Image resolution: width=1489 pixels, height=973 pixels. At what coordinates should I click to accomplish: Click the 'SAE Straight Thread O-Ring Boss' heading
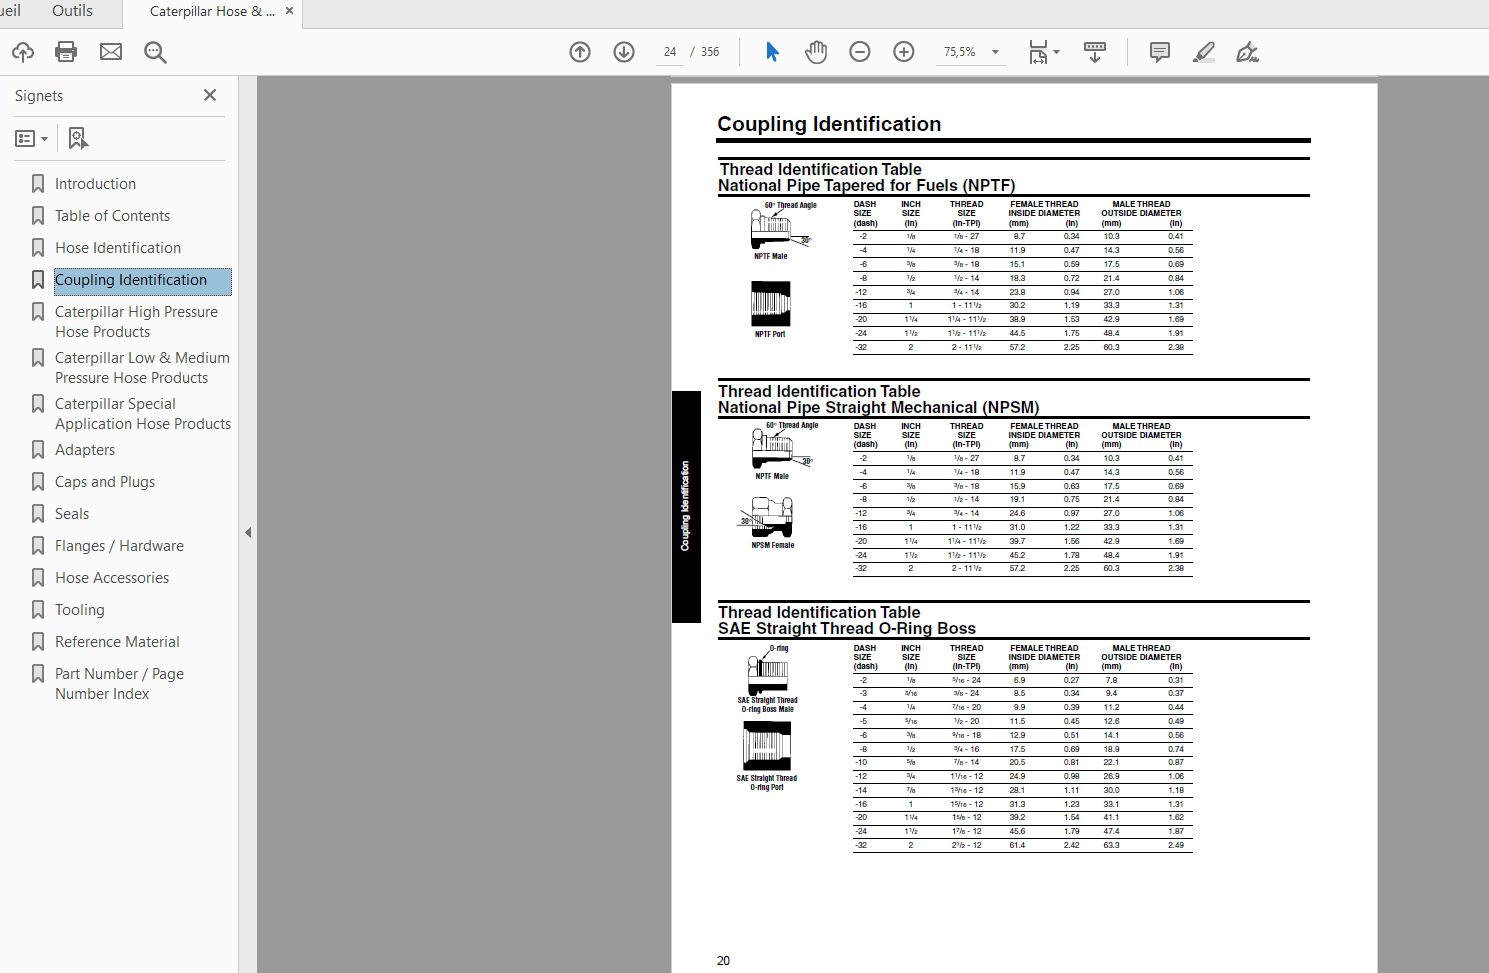847,629
